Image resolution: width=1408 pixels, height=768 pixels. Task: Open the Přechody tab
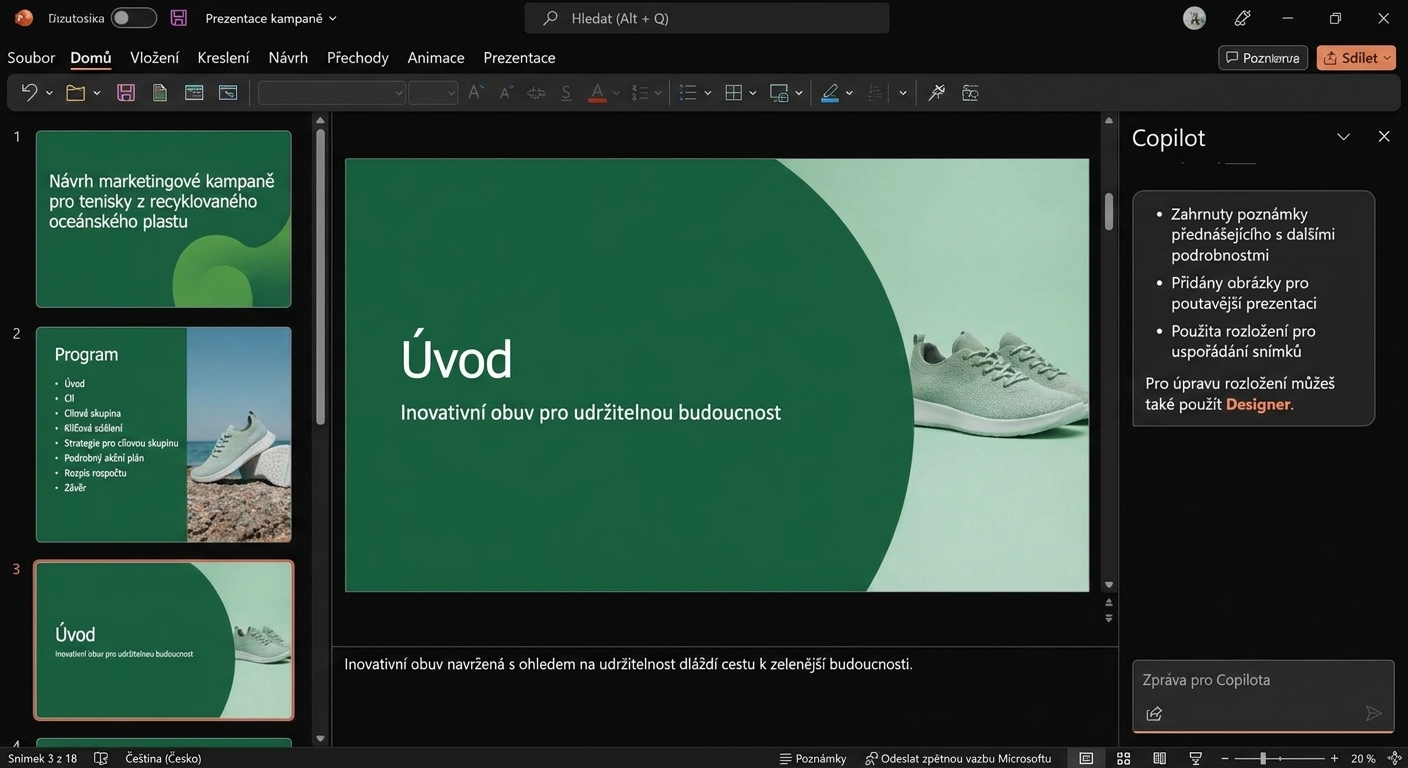point(358,58)
